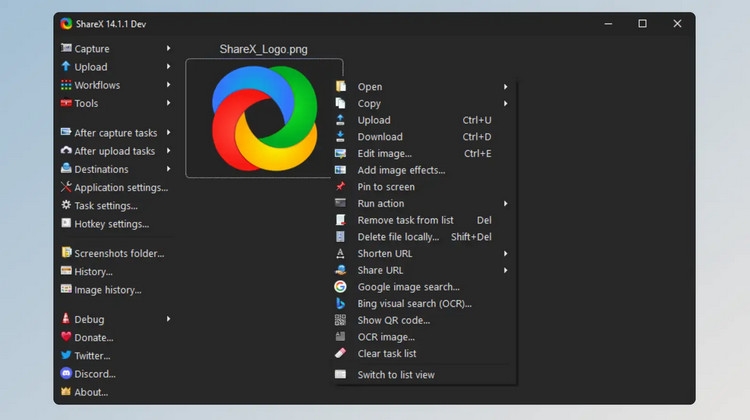Click the Pin to screen pushpin icon

[340, 186]
